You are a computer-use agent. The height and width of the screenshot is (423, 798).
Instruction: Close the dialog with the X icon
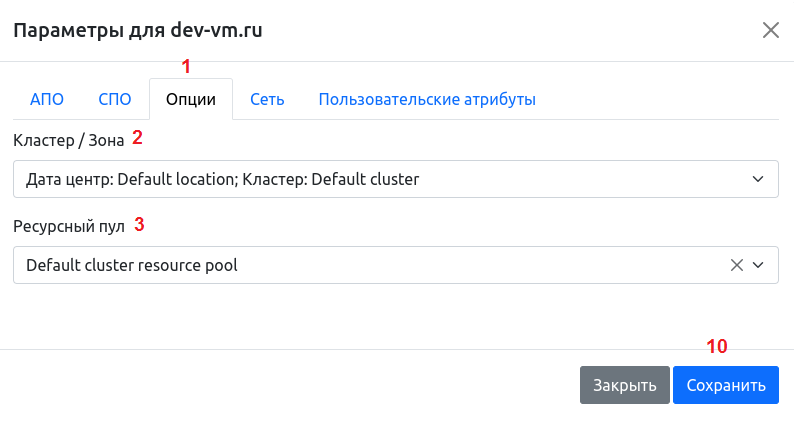(770, 30)
